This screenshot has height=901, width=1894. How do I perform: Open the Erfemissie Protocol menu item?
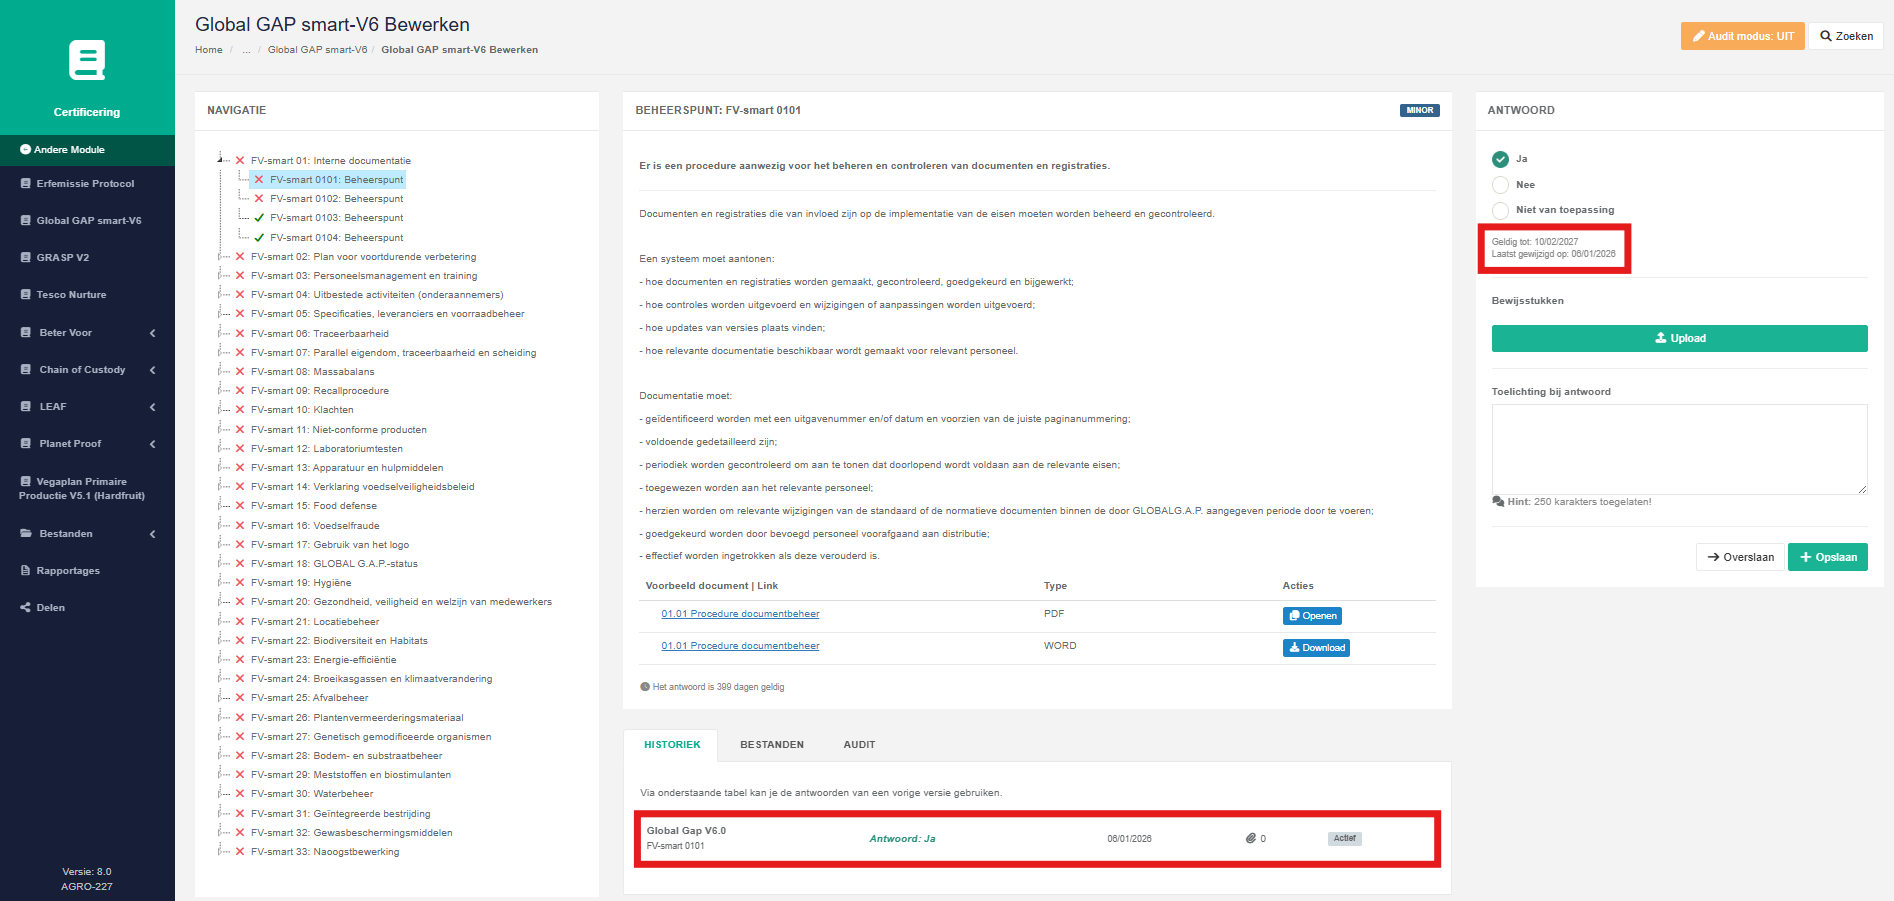pyautogui.click(x=87, y=184)
